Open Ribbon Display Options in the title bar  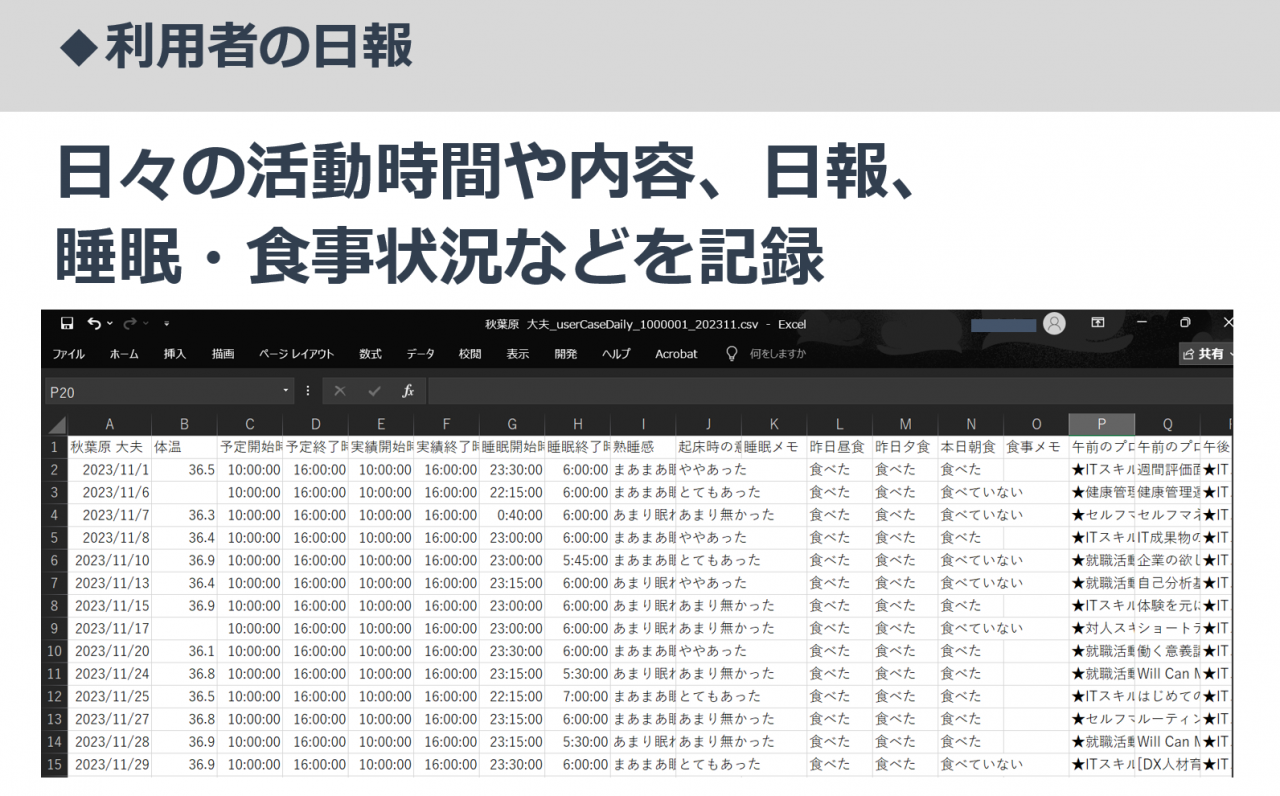click(x=1098, y=323)
